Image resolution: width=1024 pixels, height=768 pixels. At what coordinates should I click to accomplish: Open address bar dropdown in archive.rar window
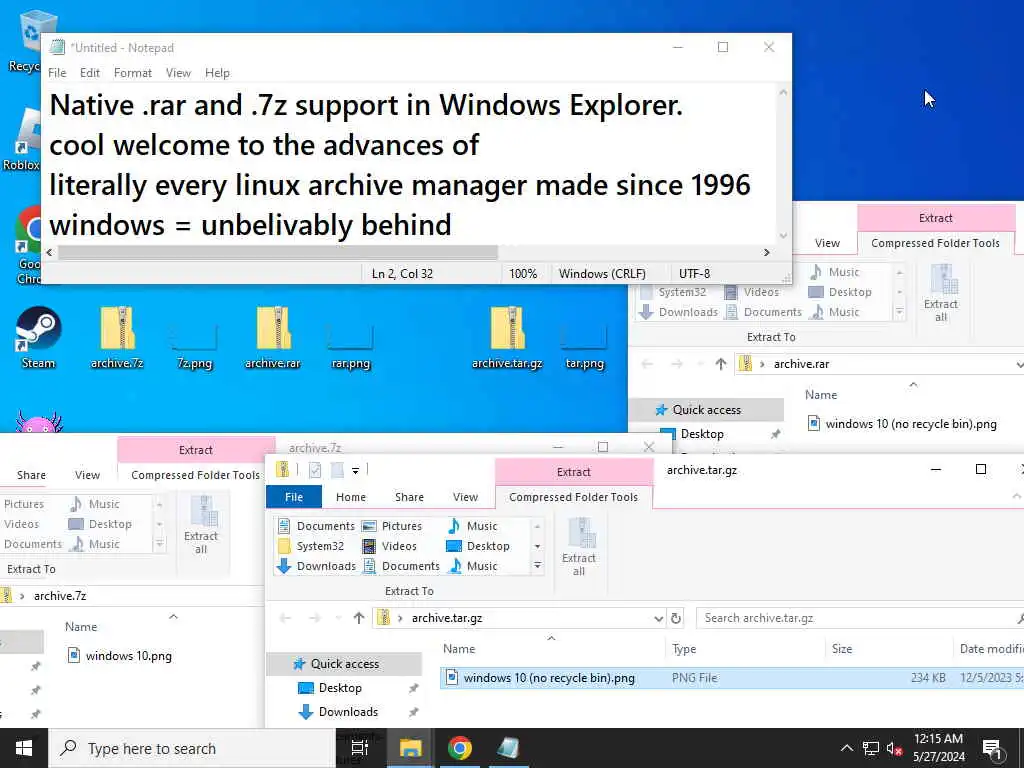1019,364
